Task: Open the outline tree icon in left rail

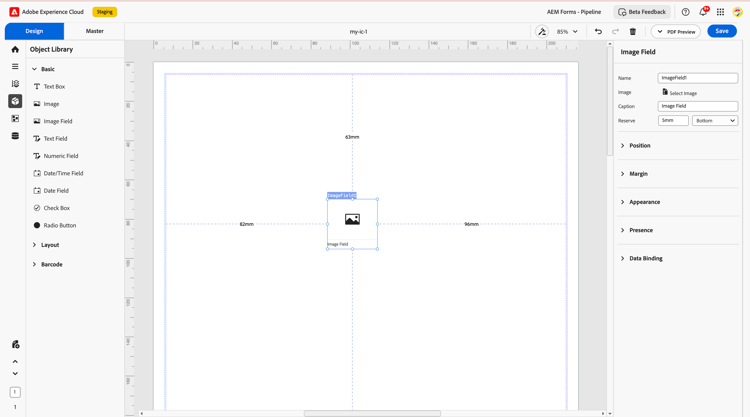Action: pos(15,84)
